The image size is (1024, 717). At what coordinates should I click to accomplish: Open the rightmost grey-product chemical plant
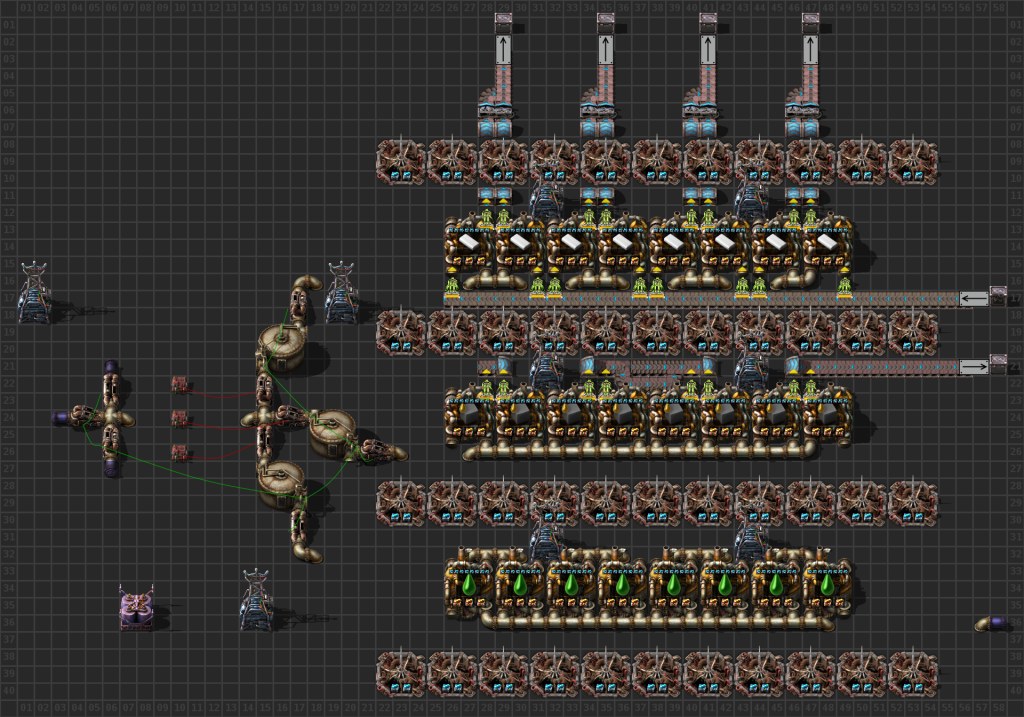point(828,417)
